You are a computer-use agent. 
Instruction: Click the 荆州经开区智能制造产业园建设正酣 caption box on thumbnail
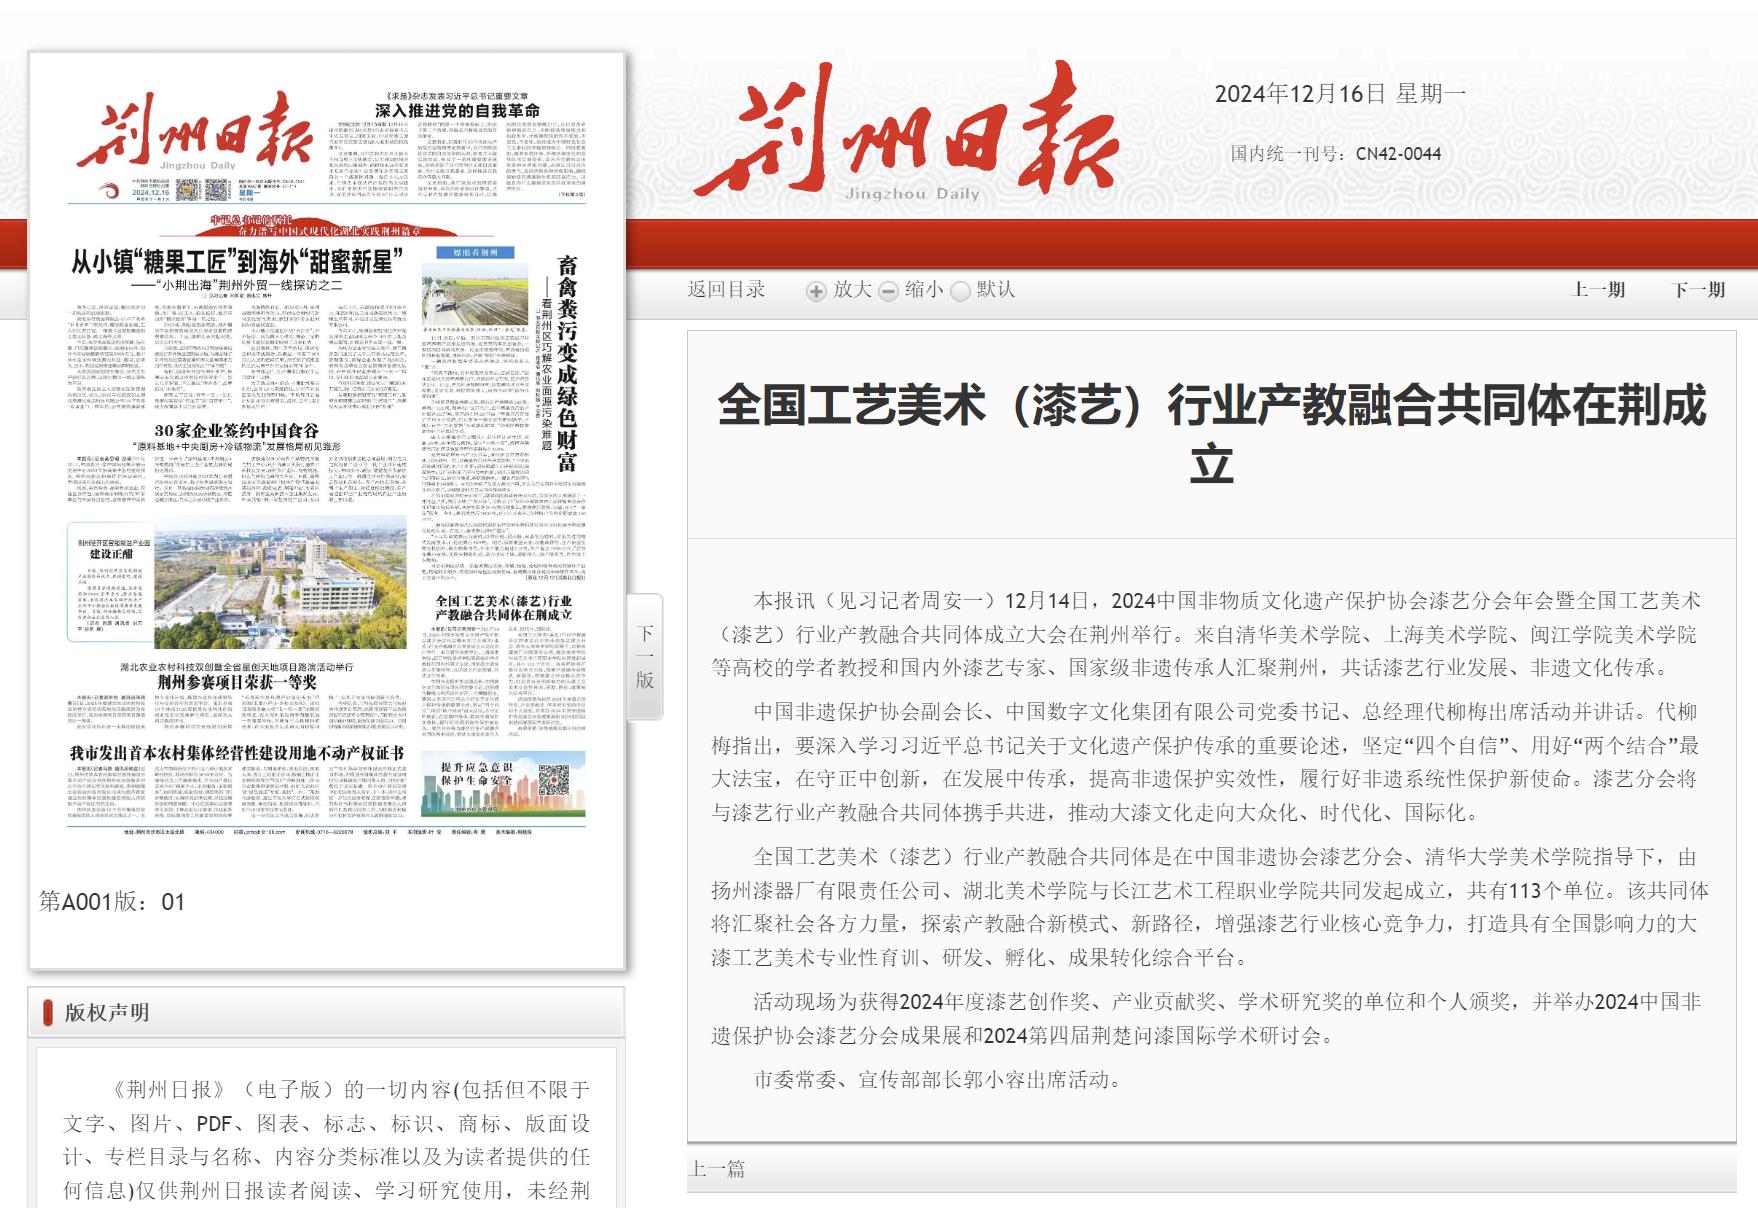pos(110,582)
